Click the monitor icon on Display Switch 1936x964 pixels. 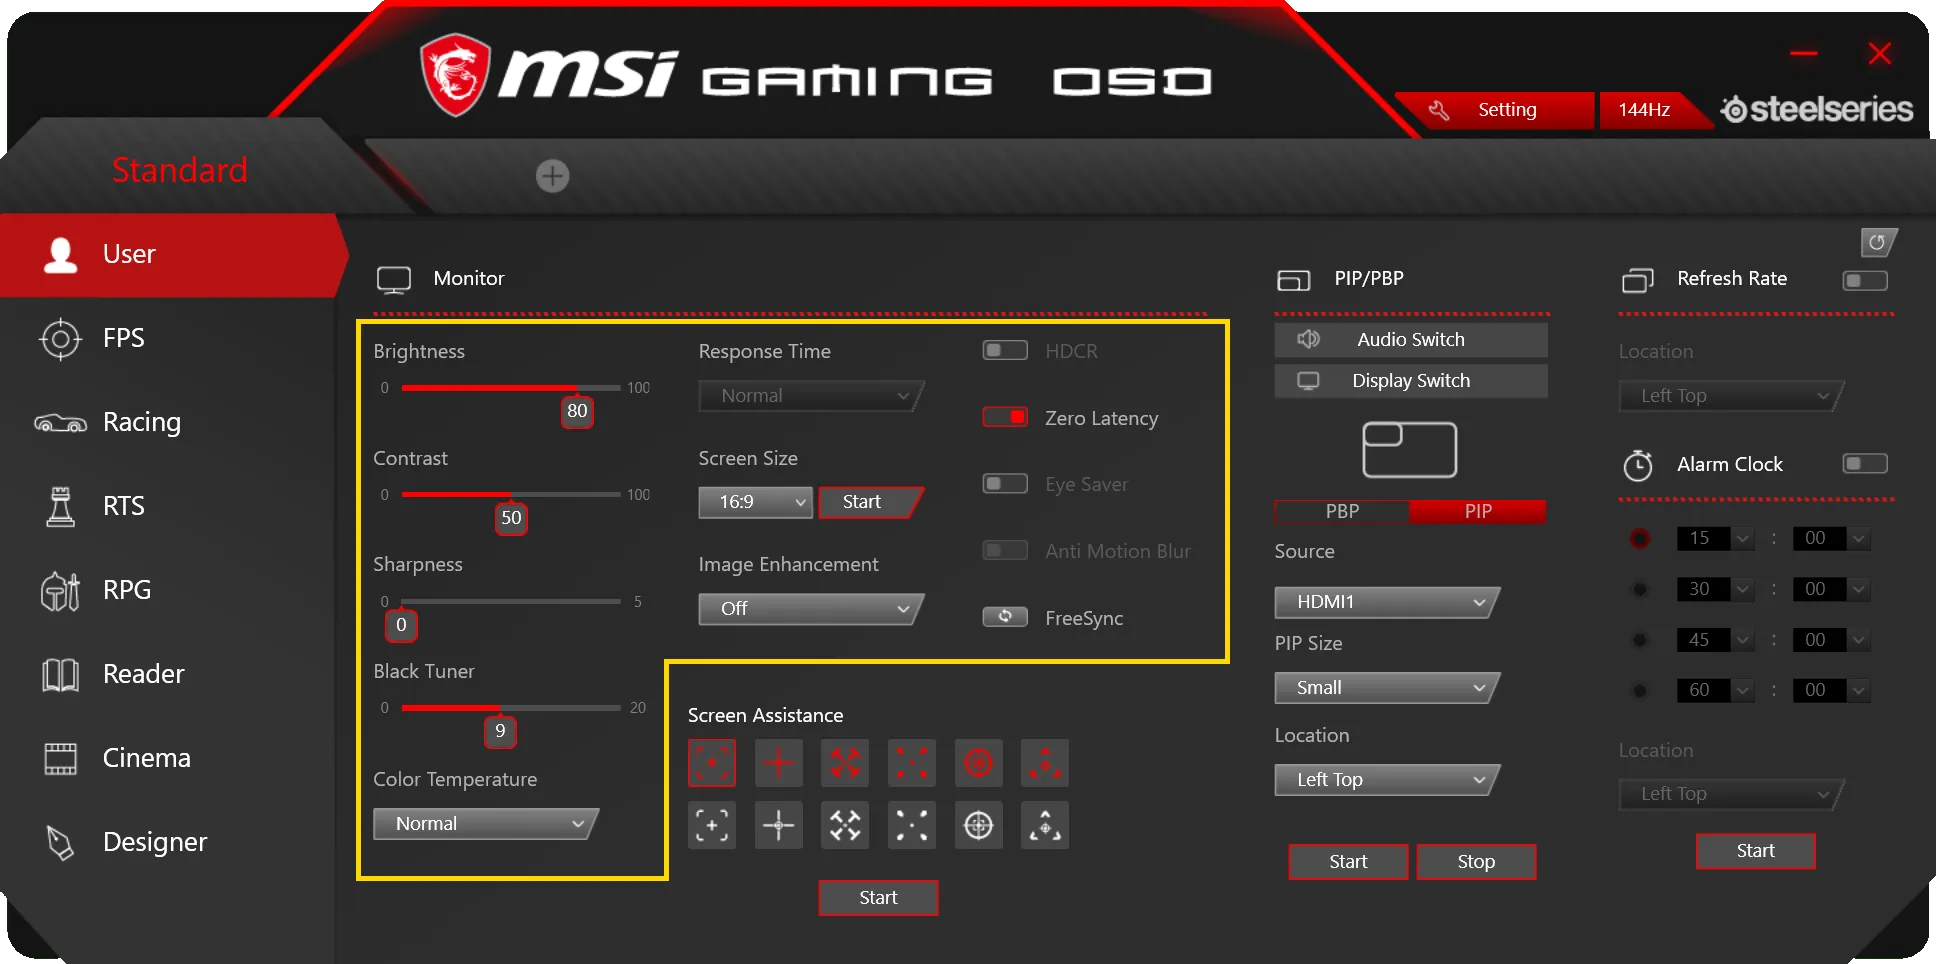(x=1308, y=381)
